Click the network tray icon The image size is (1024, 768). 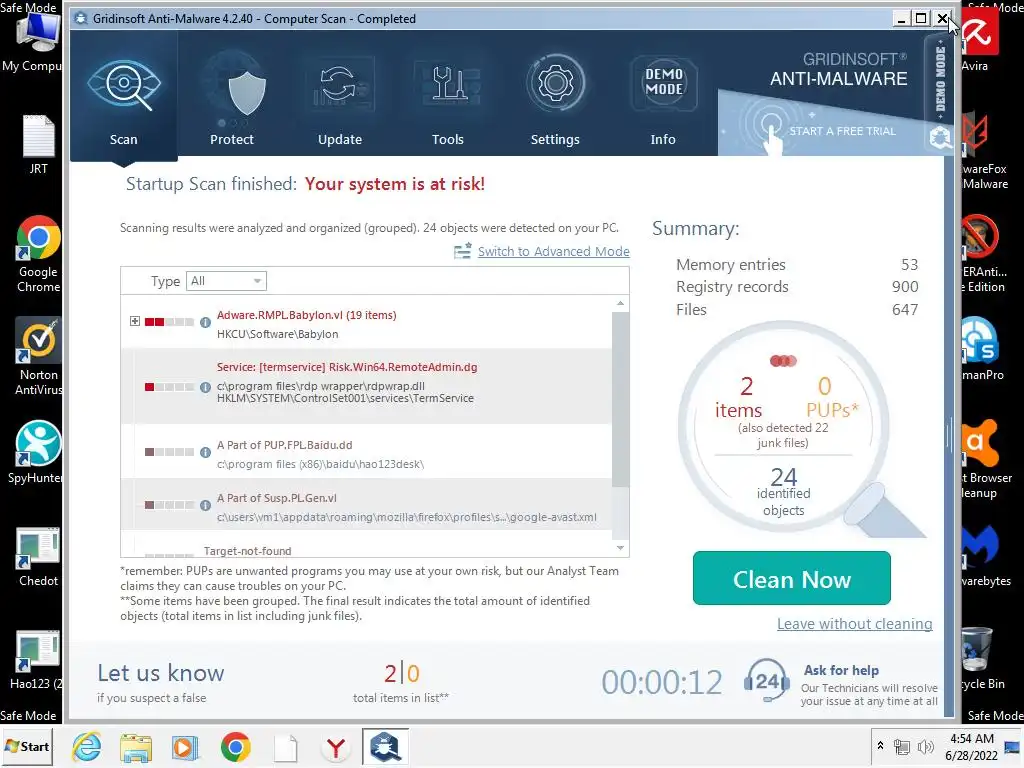pyautogui.click(x=902, y=746)
